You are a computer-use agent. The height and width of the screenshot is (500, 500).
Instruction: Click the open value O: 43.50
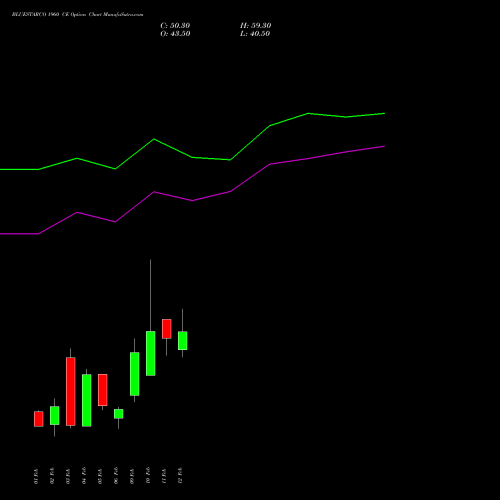[x=175, y=34]
